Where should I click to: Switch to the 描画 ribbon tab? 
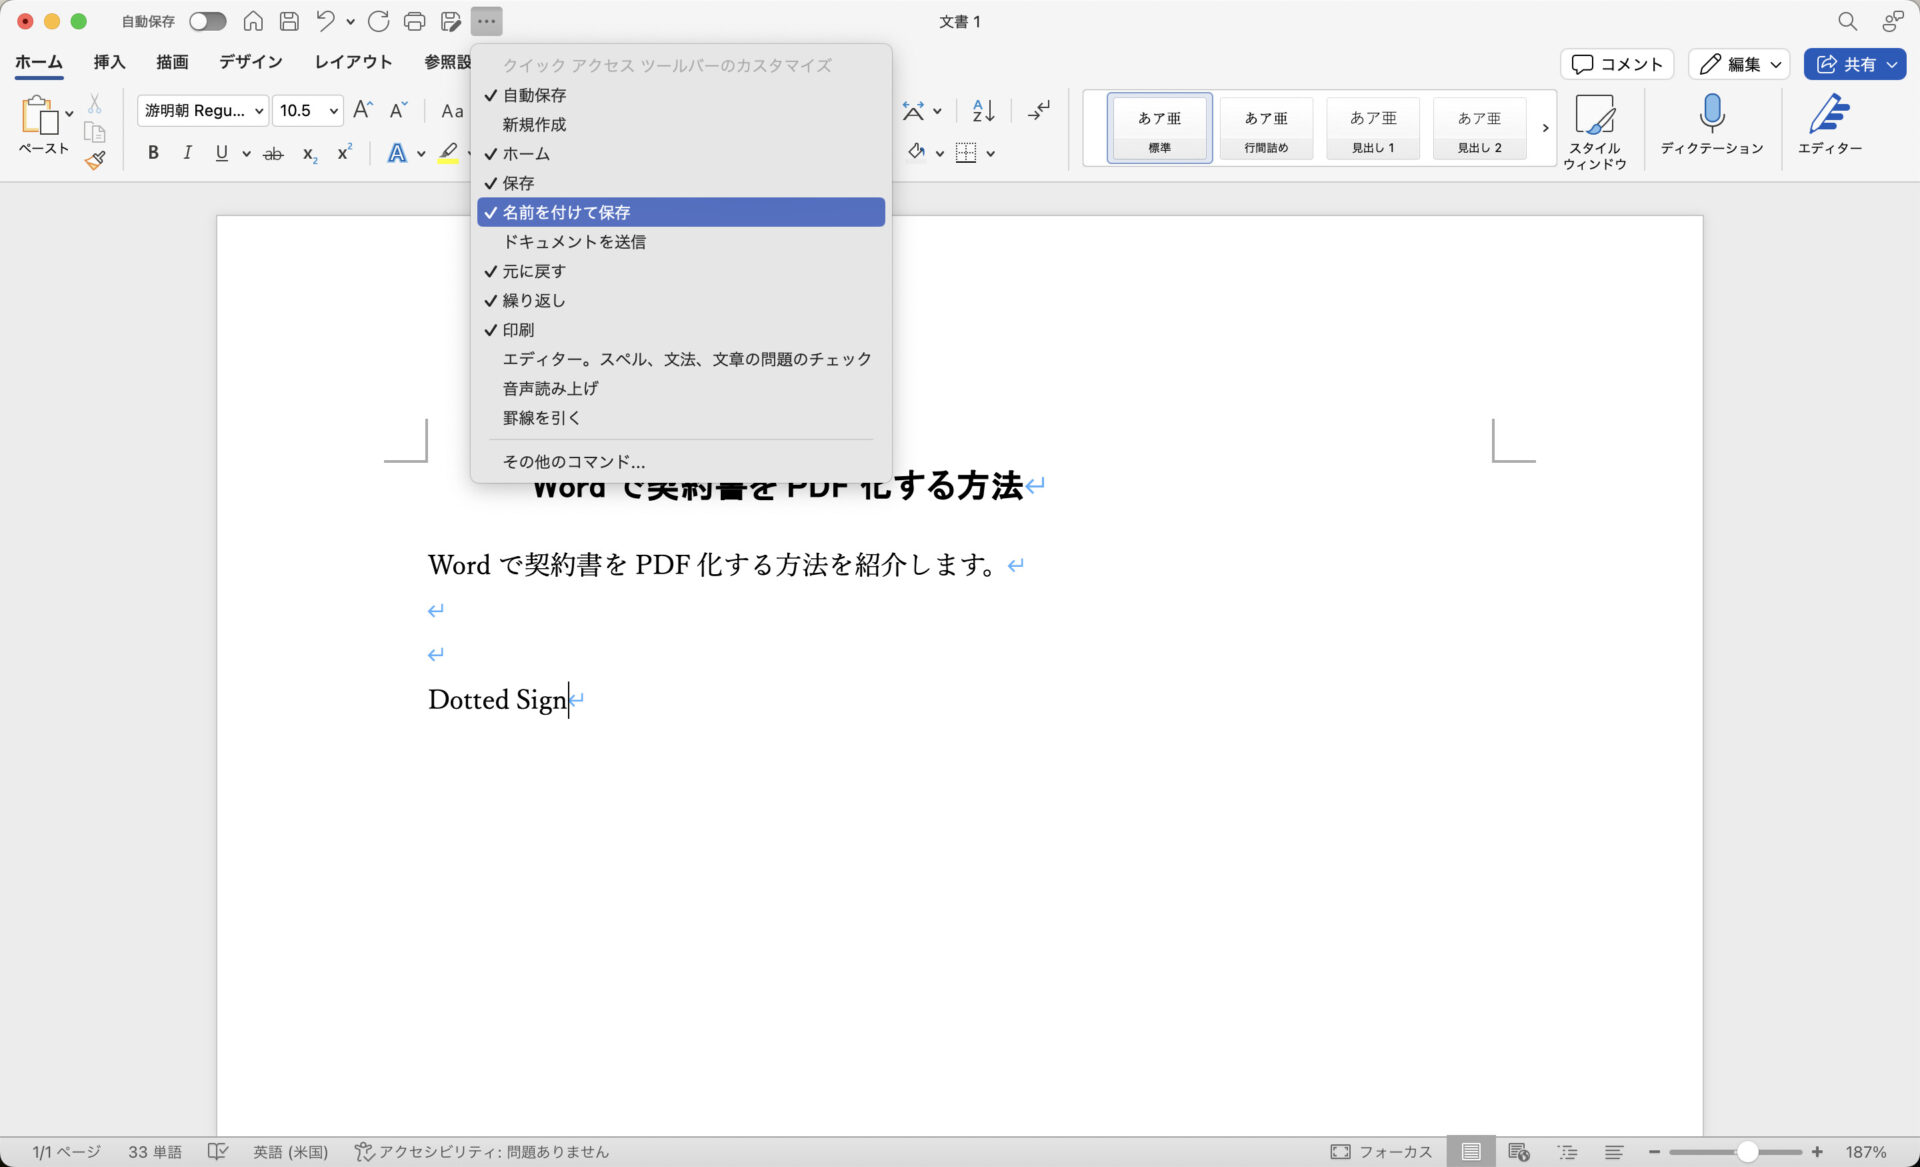coord(172,62)
